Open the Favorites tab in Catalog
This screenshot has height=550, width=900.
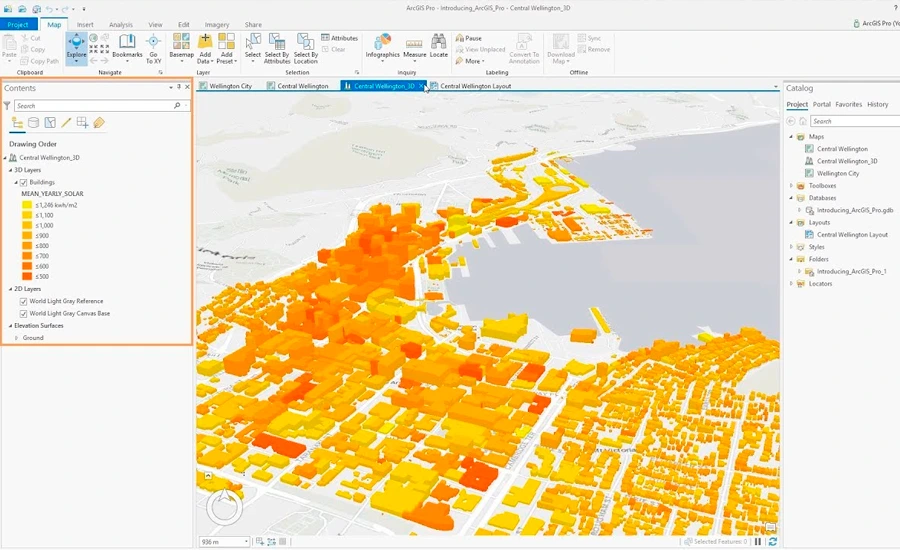click(848, 104)
